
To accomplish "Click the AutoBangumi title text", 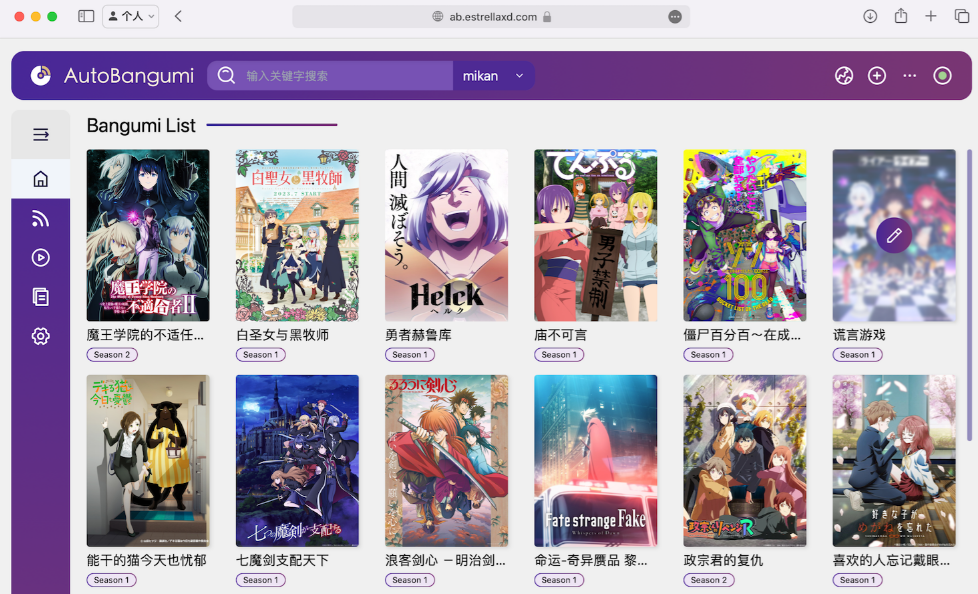I will pos(129,75).
